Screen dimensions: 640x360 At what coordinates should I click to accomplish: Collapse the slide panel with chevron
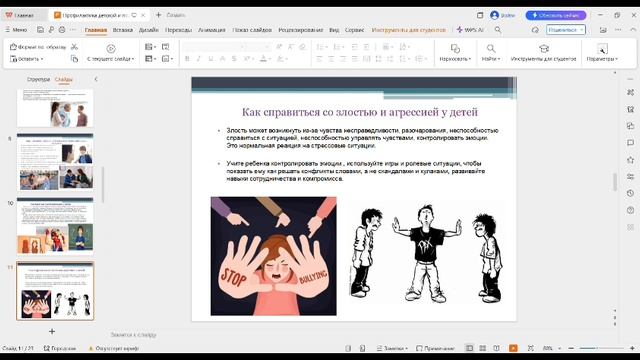pyautogui.click(x=96, y=79)
